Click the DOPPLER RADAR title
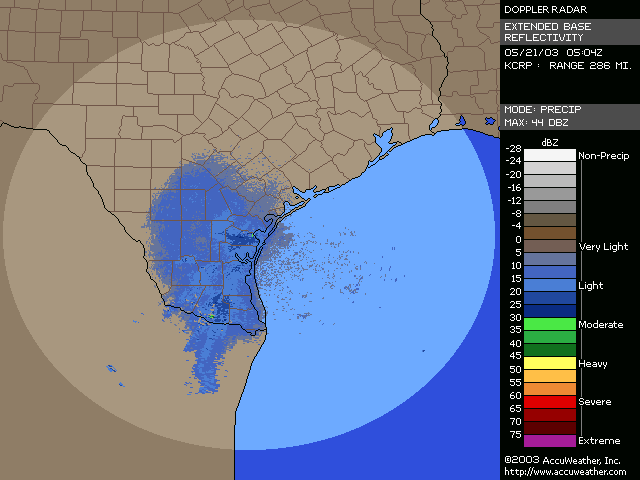The width and height of the screenshot is (640, 480). coord(546,9)
